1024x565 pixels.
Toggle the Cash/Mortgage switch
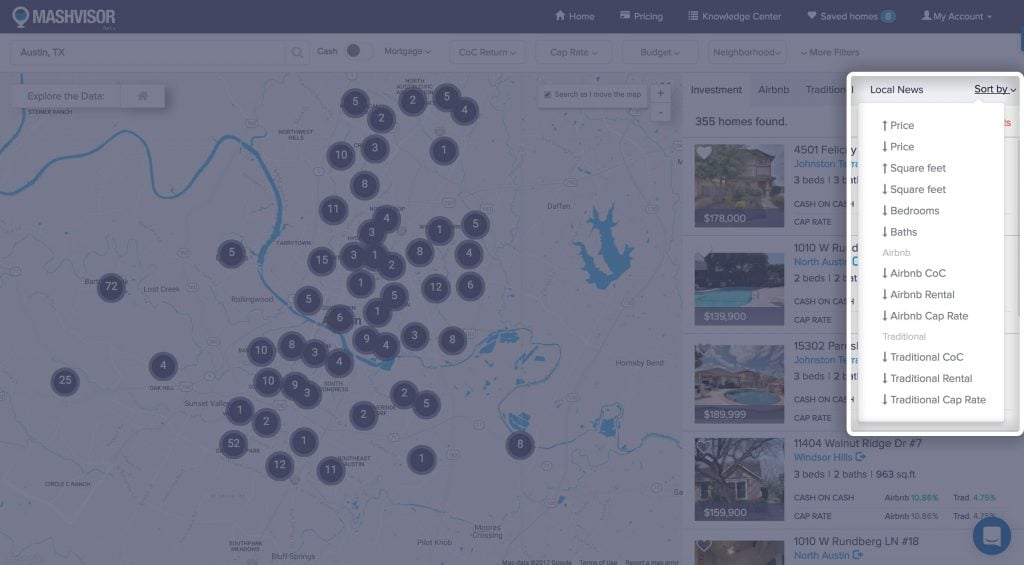coord(354,51)
